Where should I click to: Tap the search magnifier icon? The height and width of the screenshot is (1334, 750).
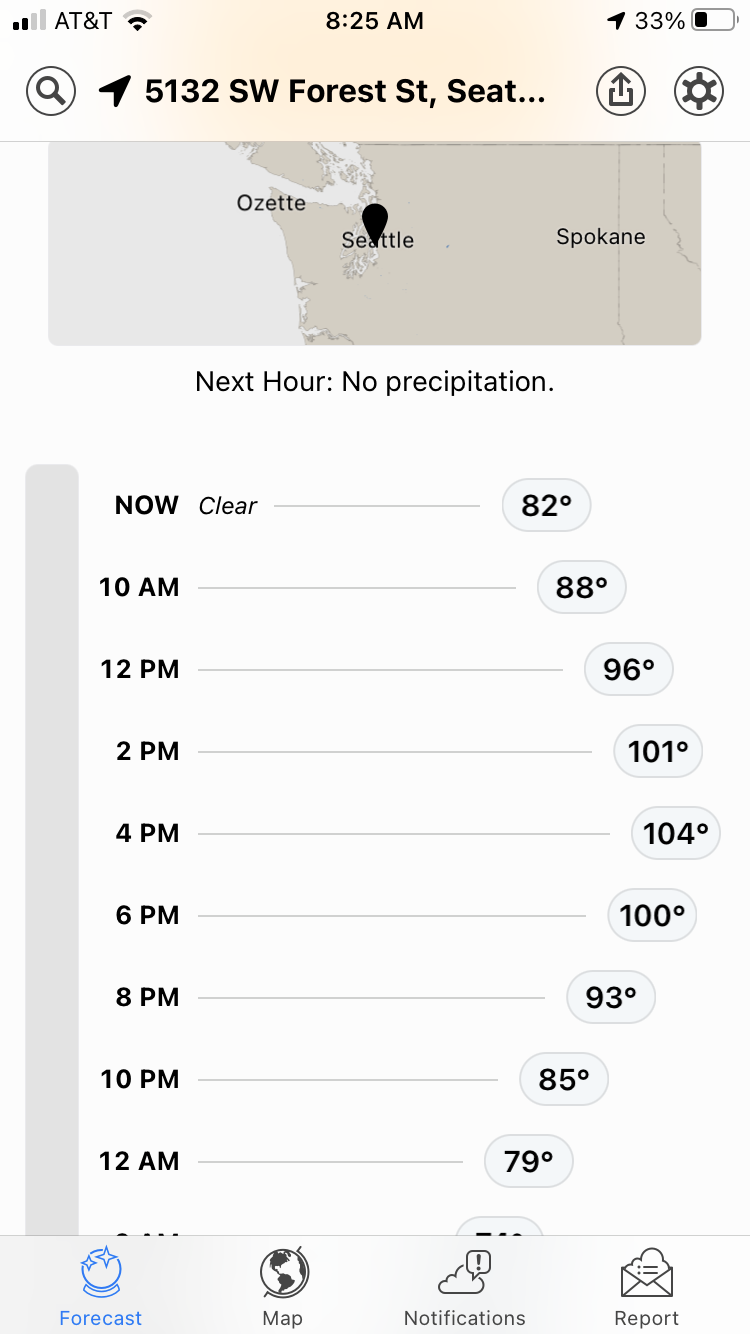pos(50,91)
